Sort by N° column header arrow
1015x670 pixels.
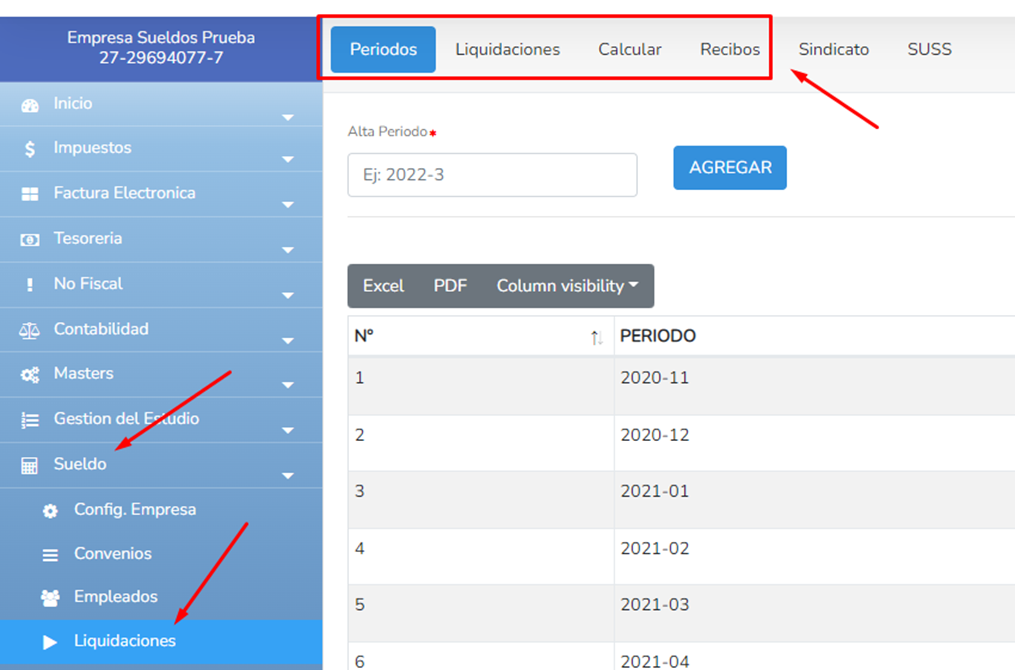[596, 338]
